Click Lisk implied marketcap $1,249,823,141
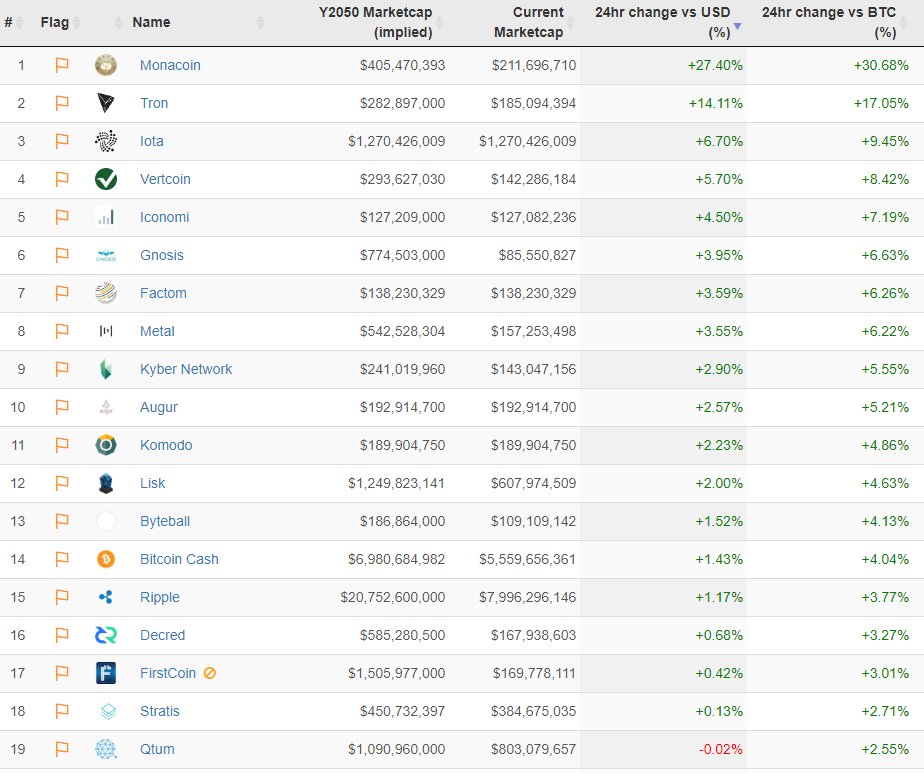This screenshot has width=924, height=774. point(396,483)
